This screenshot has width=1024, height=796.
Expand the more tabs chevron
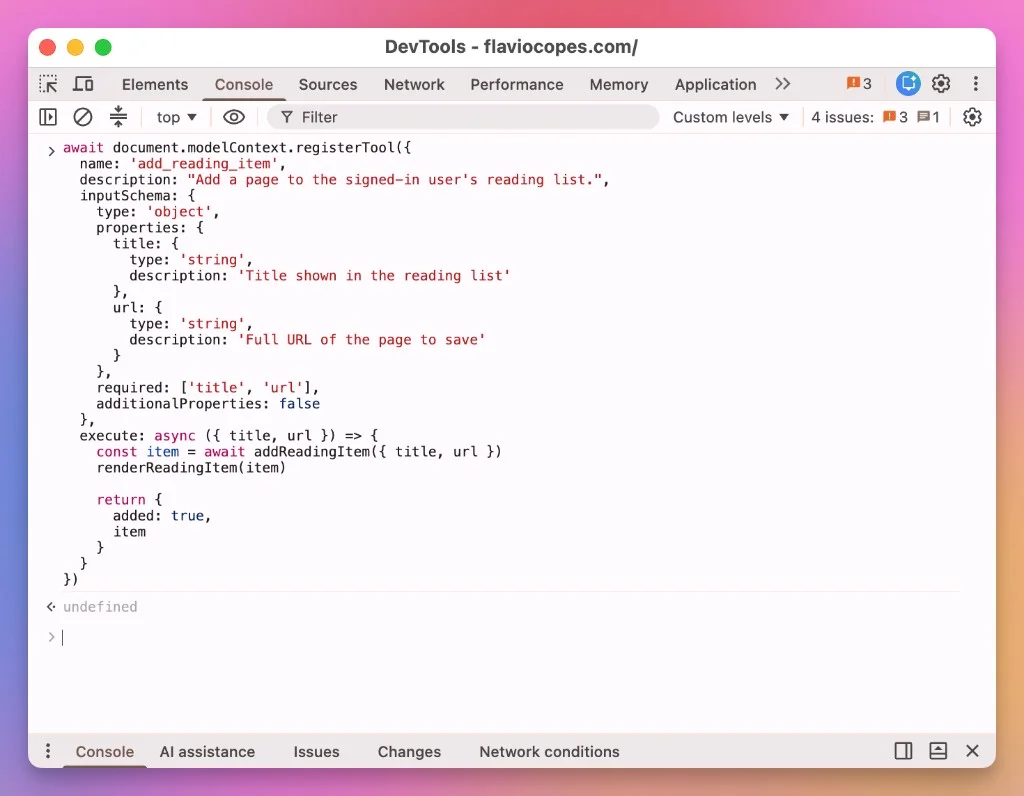782,84
